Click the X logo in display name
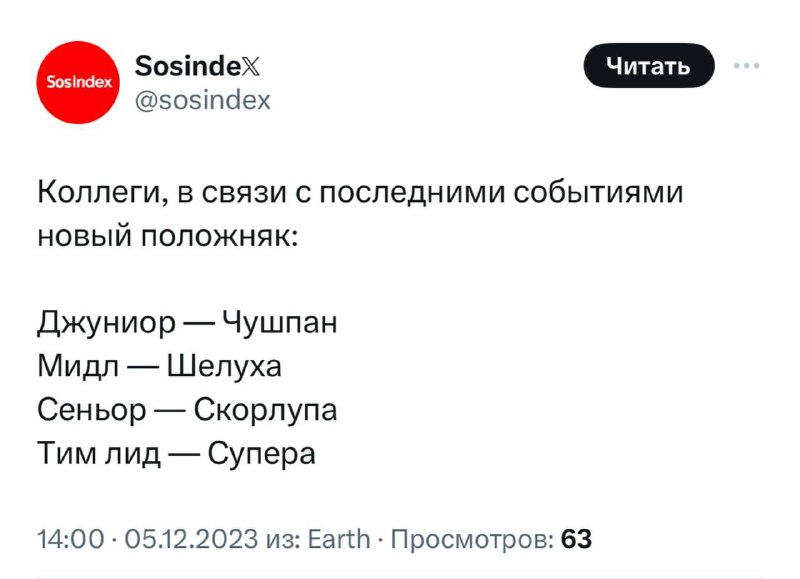The width and height of the screenshot is (800, 579). tap(249, 66)
